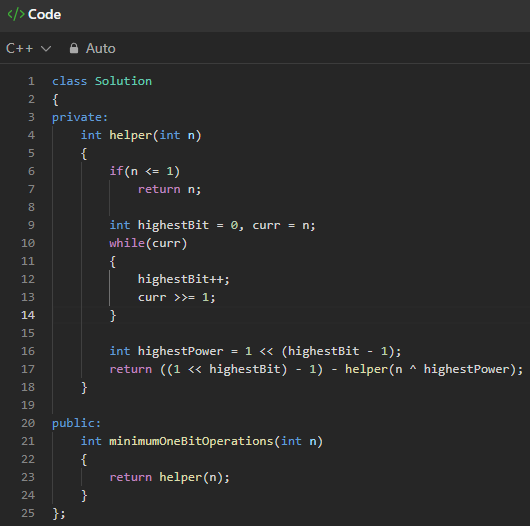Click line number 14 in gutter
530x526 pixels.
[x=28, y=315]
